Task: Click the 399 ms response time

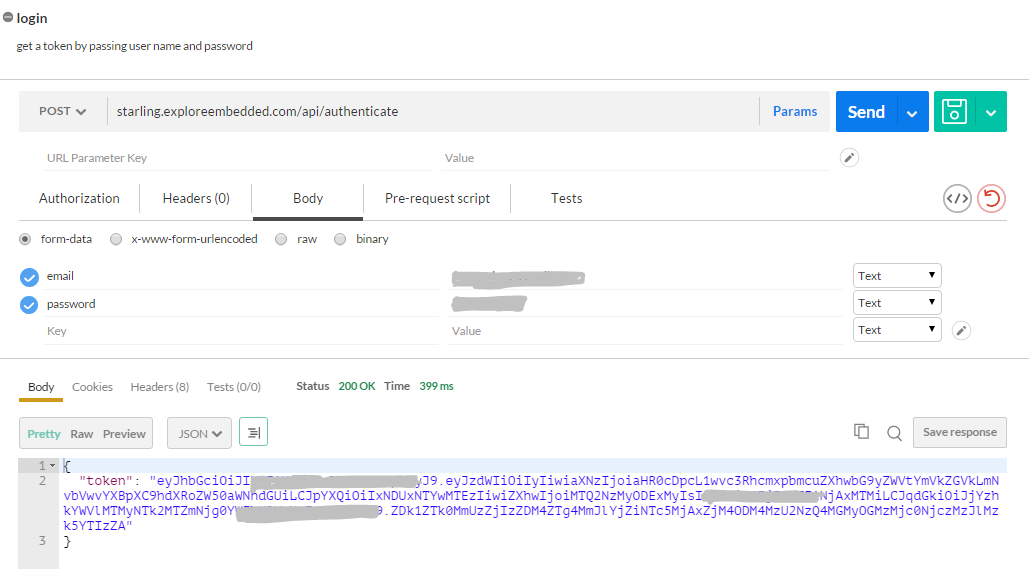Action: (x=436, y=386)
